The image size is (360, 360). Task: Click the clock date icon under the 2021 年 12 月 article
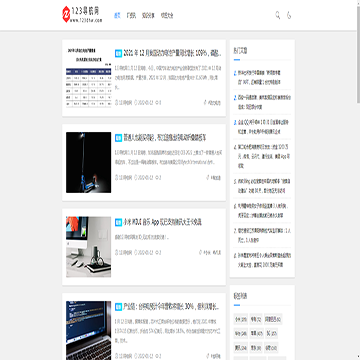click(136, 103)
